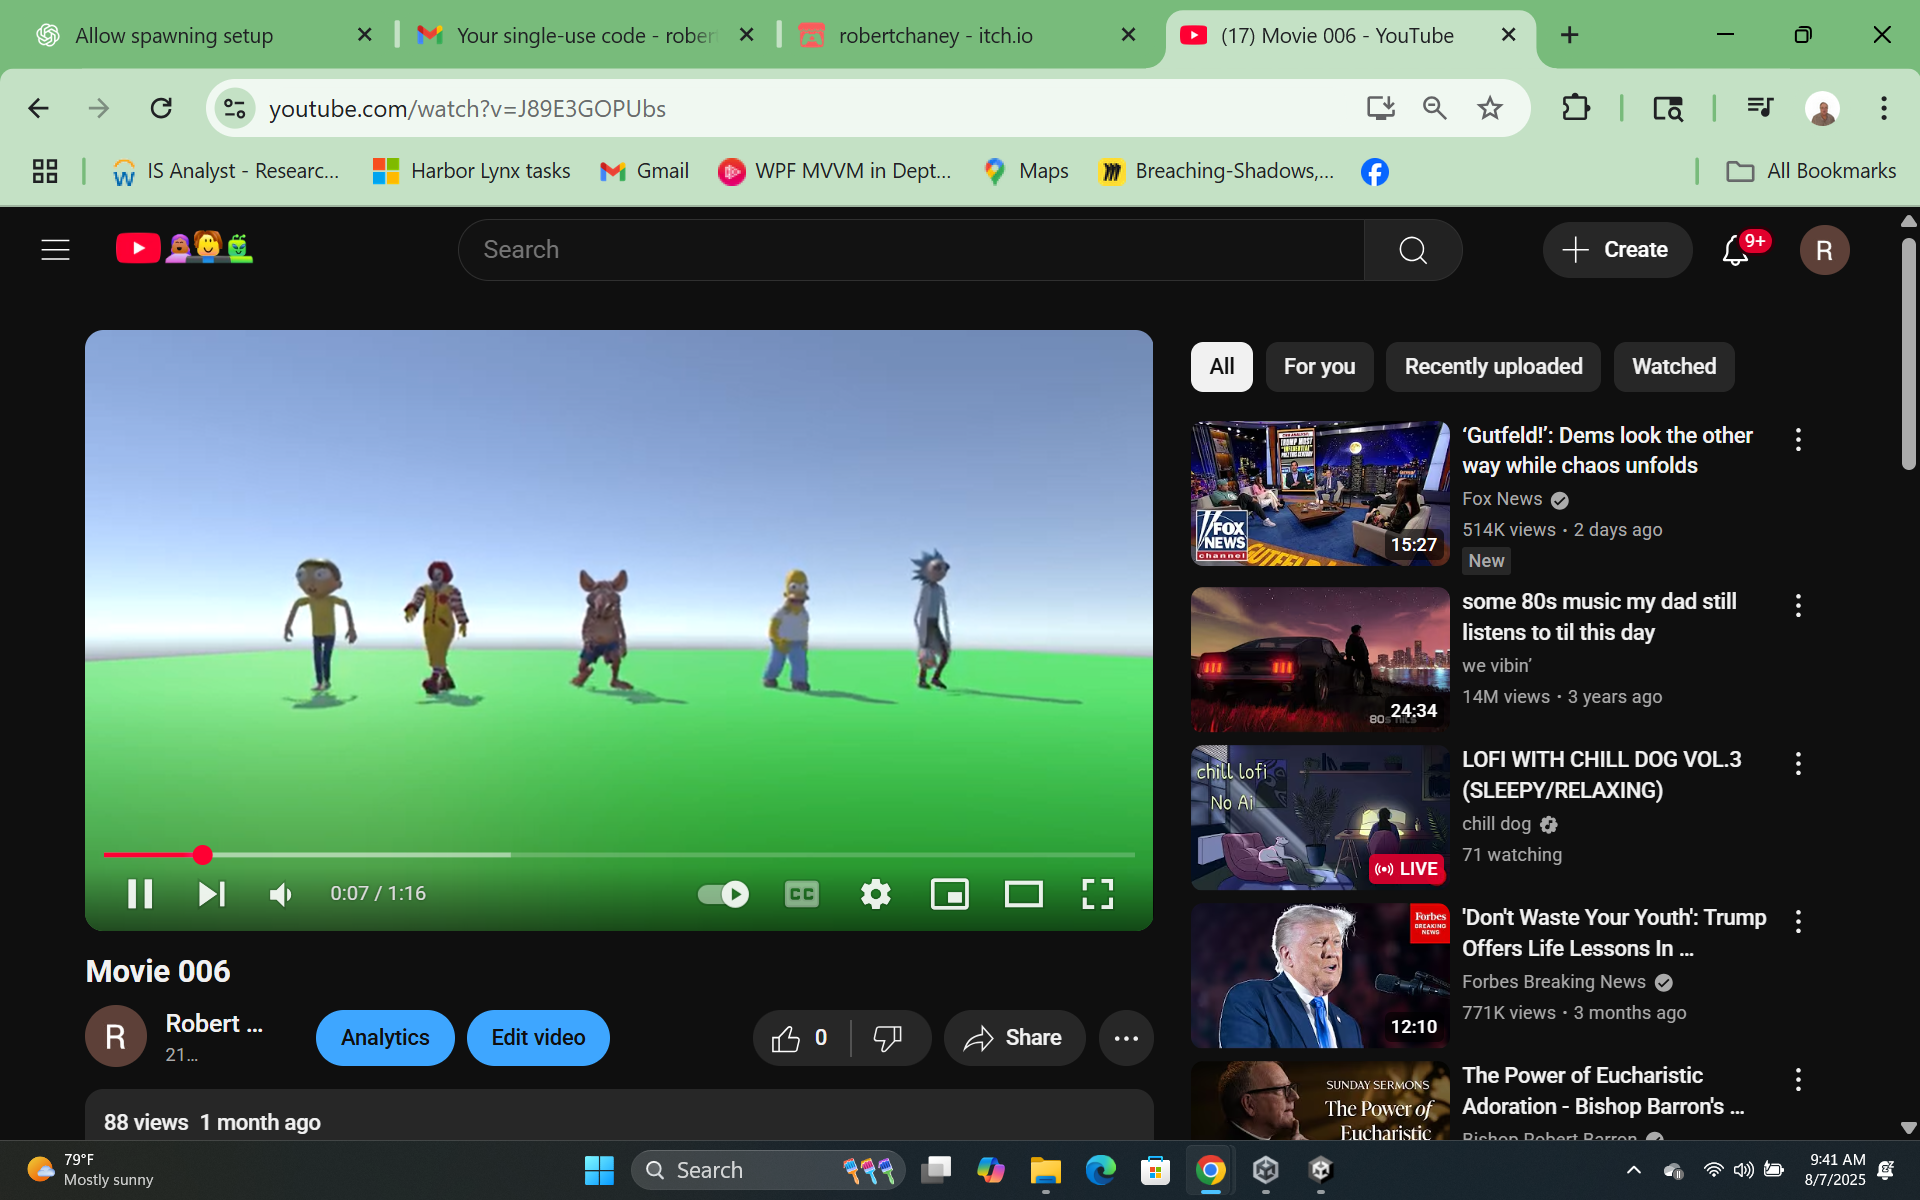View site information icon in address bar
Image resolution: width=1920 pixels, height=1200 pixels.
235,108
